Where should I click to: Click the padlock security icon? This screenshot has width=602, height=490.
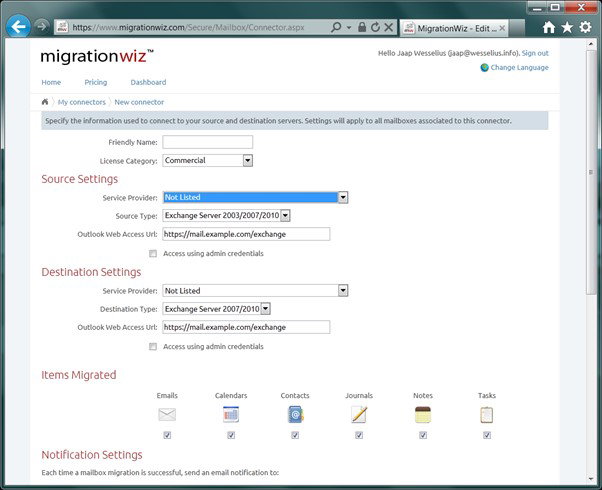pyautogui.click(x=362, y=27)
